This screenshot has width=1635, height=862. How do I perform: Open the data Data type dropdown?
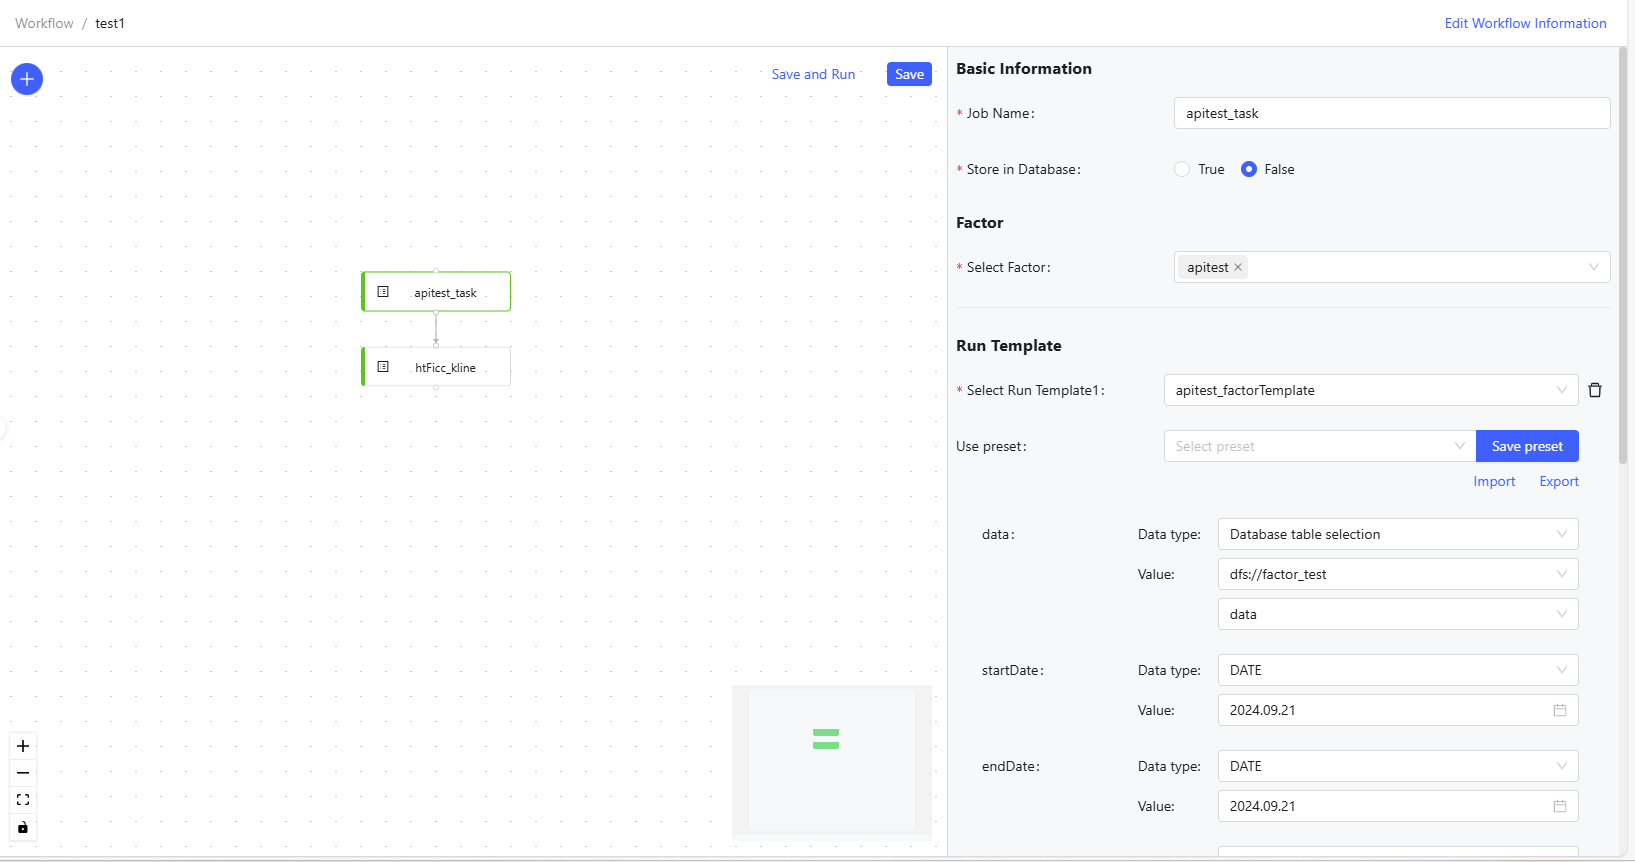point(1397,534)
